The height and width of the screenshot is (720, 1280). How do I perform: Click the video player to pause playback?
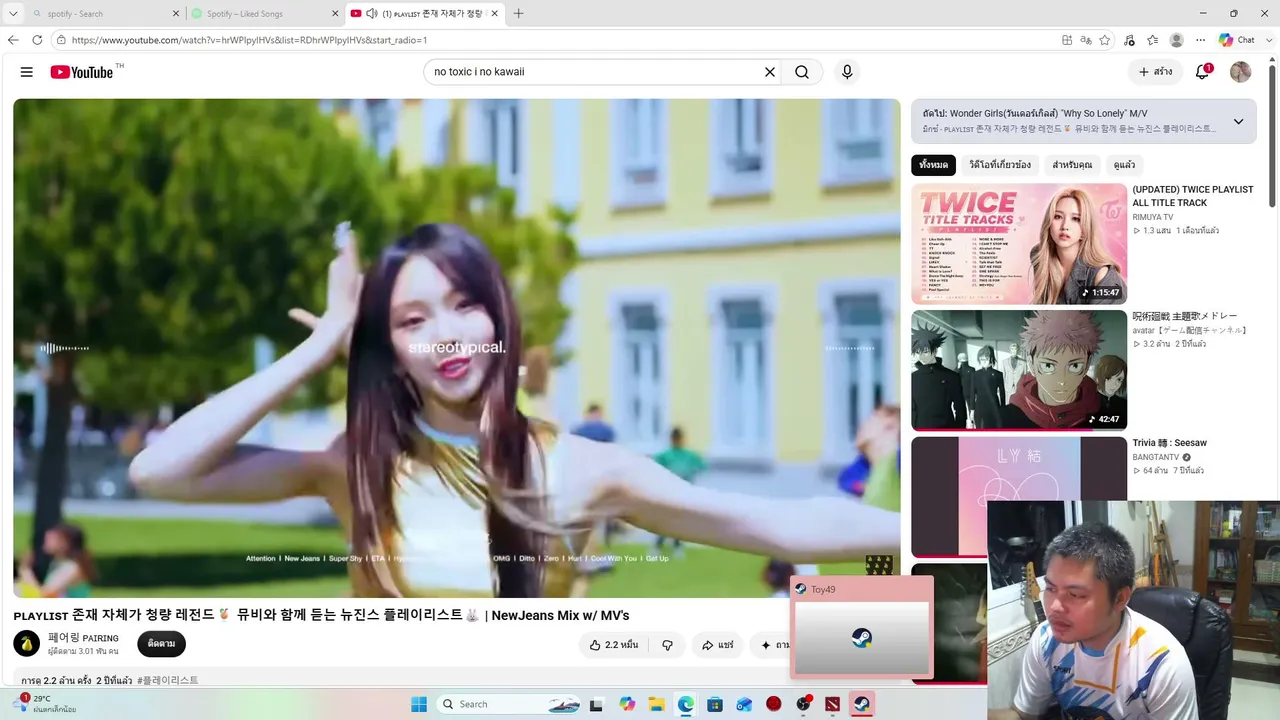tap(457, 348)
